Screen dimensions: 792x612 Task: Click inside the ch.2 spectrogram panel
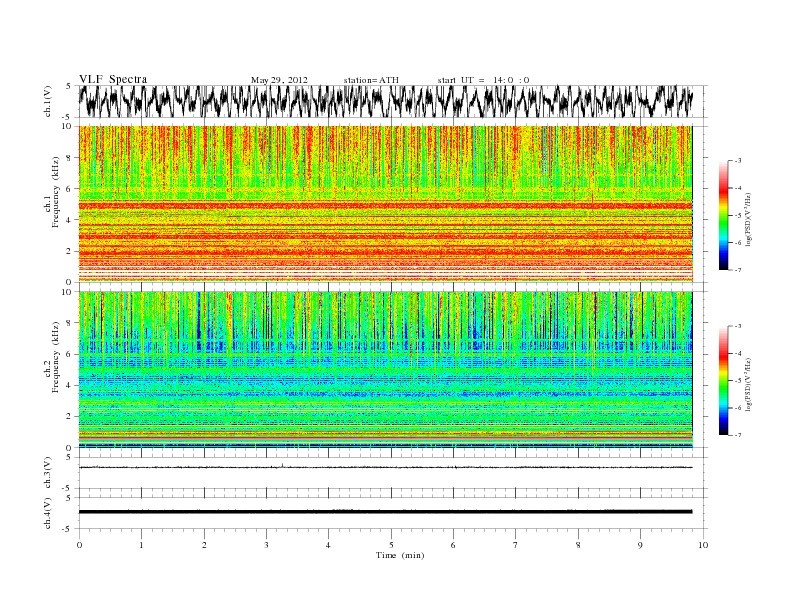[x=385, y=369]
